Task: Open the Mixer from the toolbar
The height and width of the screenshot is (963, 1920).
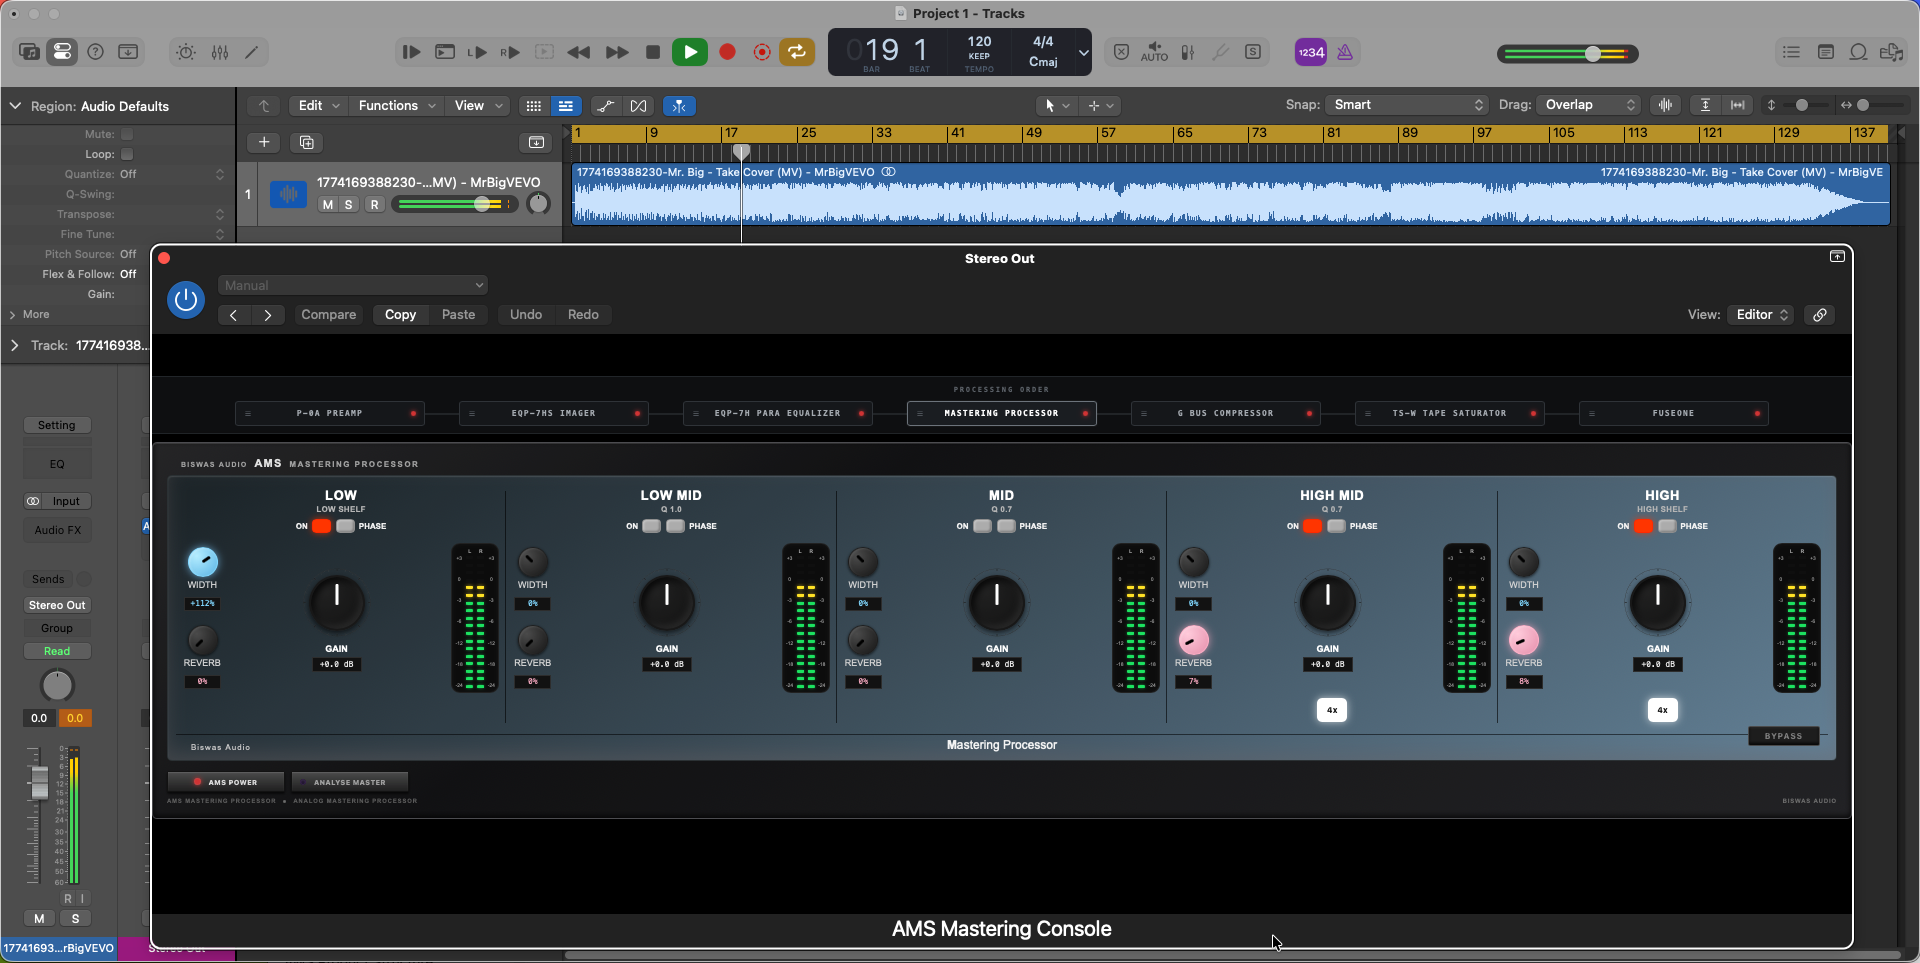Action: 220,52
